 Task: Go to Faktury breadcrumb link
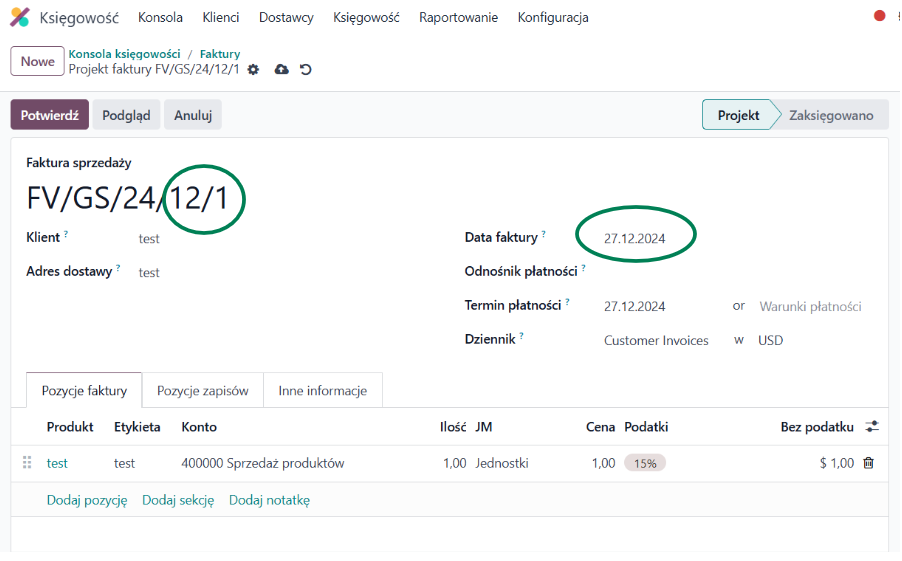tap(220, 54)
